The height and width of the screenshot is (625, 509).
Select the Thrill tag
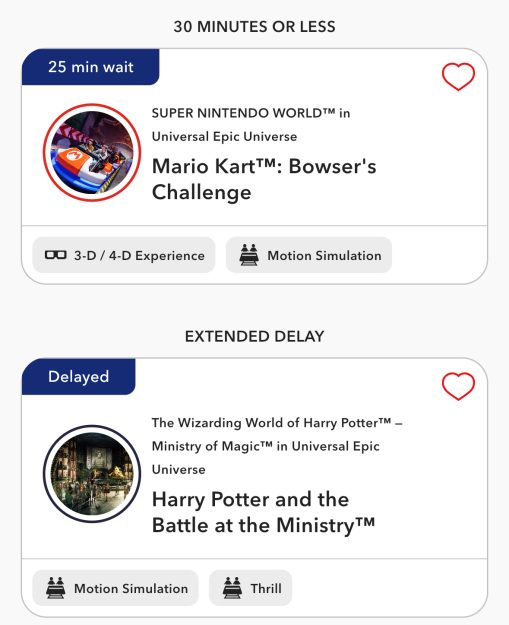(250, 588)
